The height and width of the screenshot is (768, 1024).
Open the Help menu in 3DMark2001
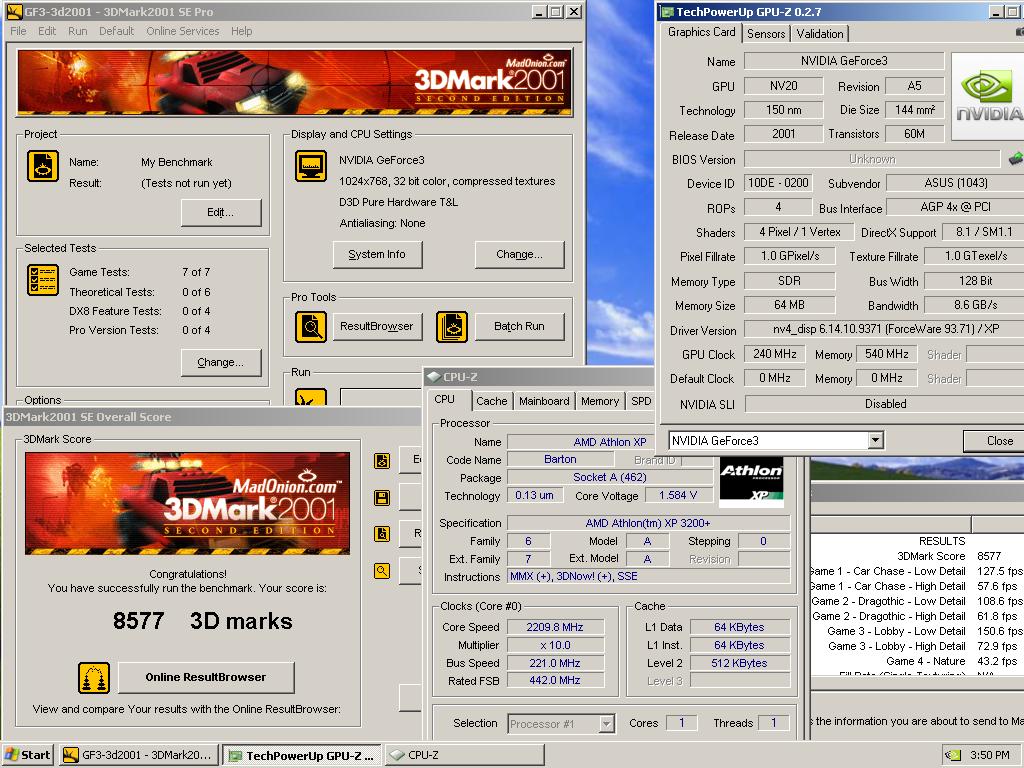pos(241,31)
